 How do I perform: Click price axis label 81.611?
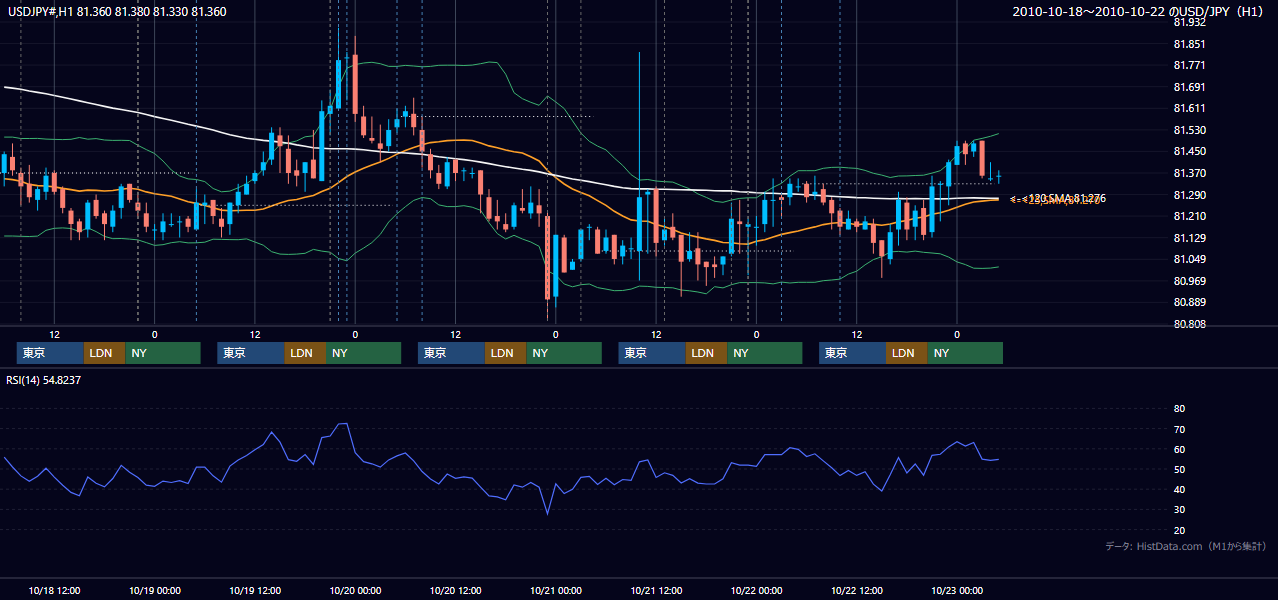click(1190, 108)
